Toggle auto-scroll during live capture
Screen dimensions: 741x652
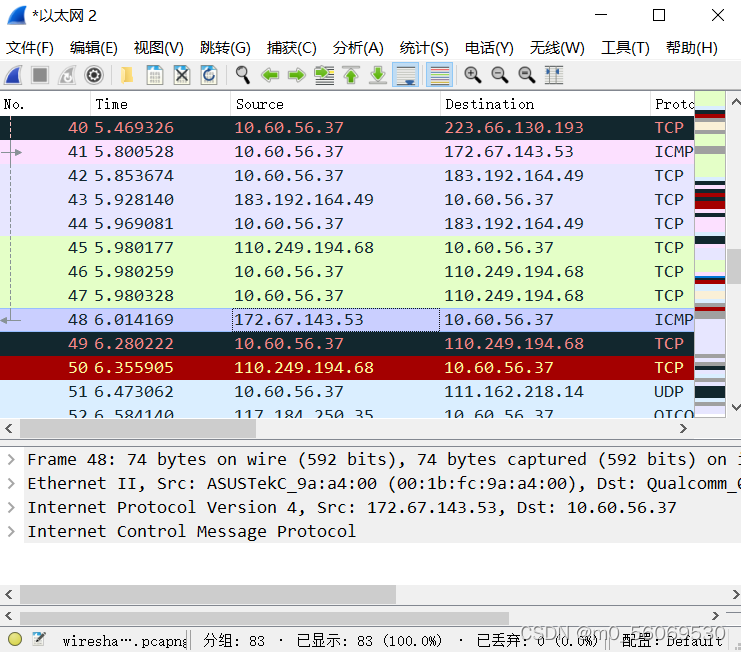pos(405,75)
